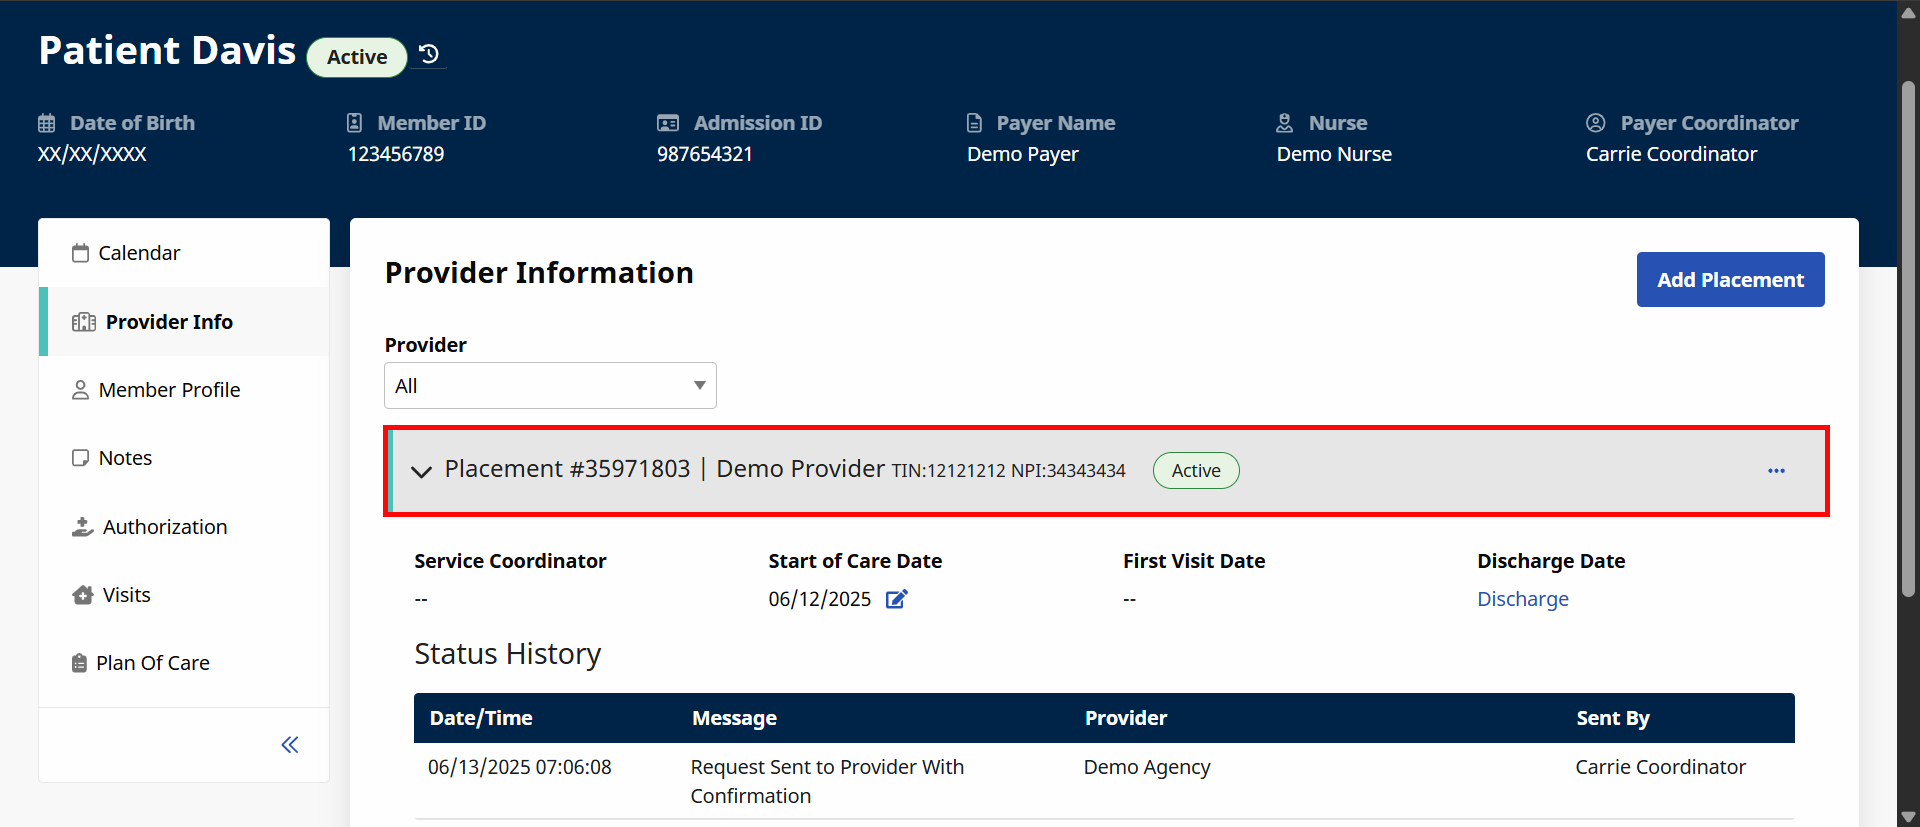Open the Provider dropdown showing All

[x=550, y=386]
